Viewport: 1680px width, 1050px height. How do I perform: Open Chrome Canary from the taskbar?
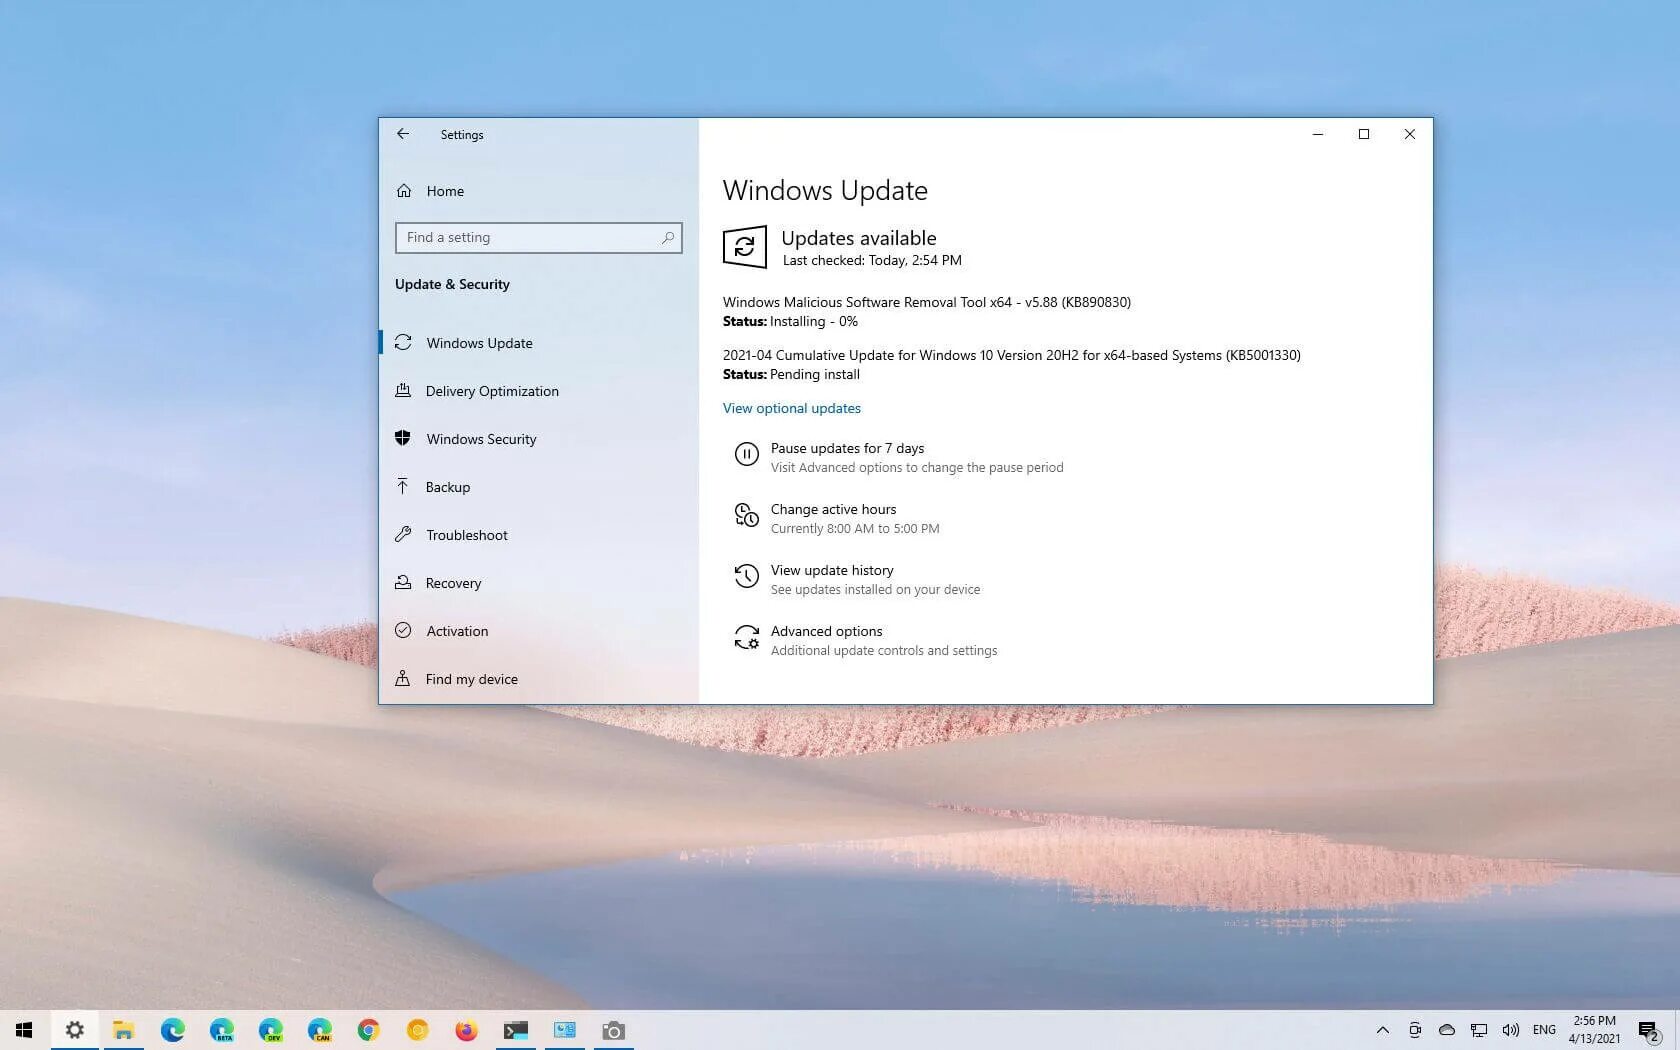tap(417, 1030)
